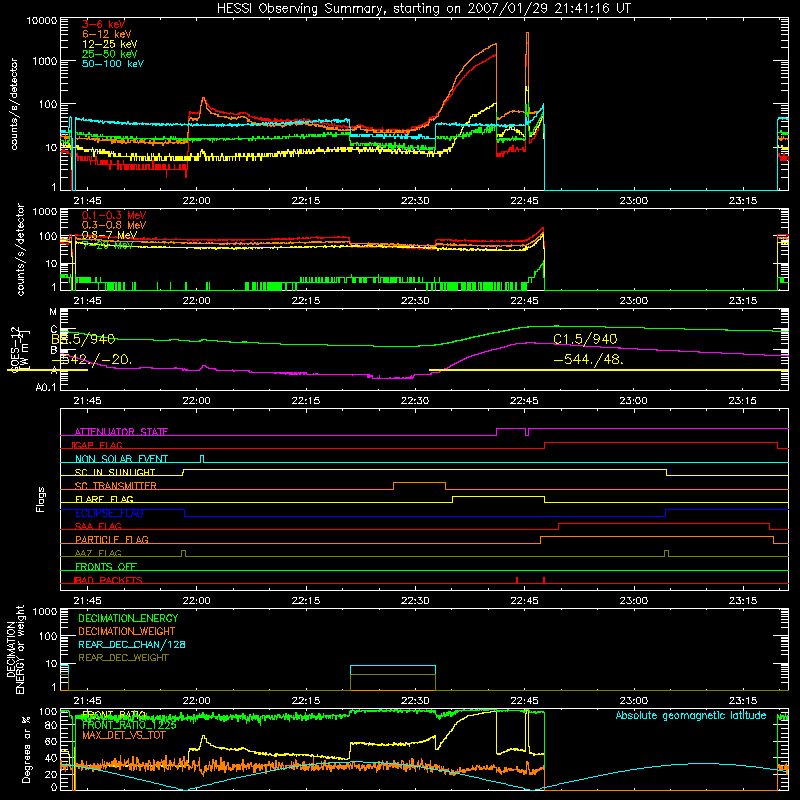Click the SC_IN_SUNLIGHT flag label
The width and height of the screenshot is (800, 800).
(x=114, y=472)
